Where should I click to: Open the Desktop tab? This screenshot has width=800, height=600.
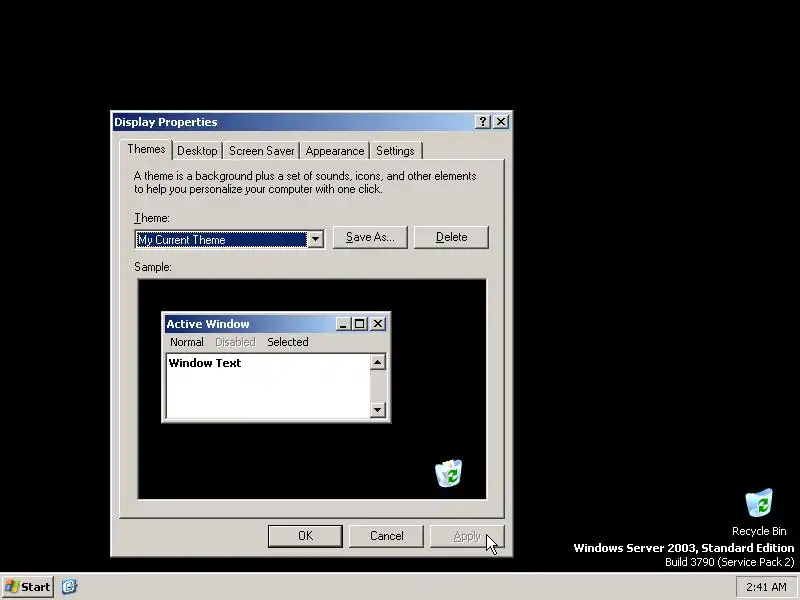[197, 151]
